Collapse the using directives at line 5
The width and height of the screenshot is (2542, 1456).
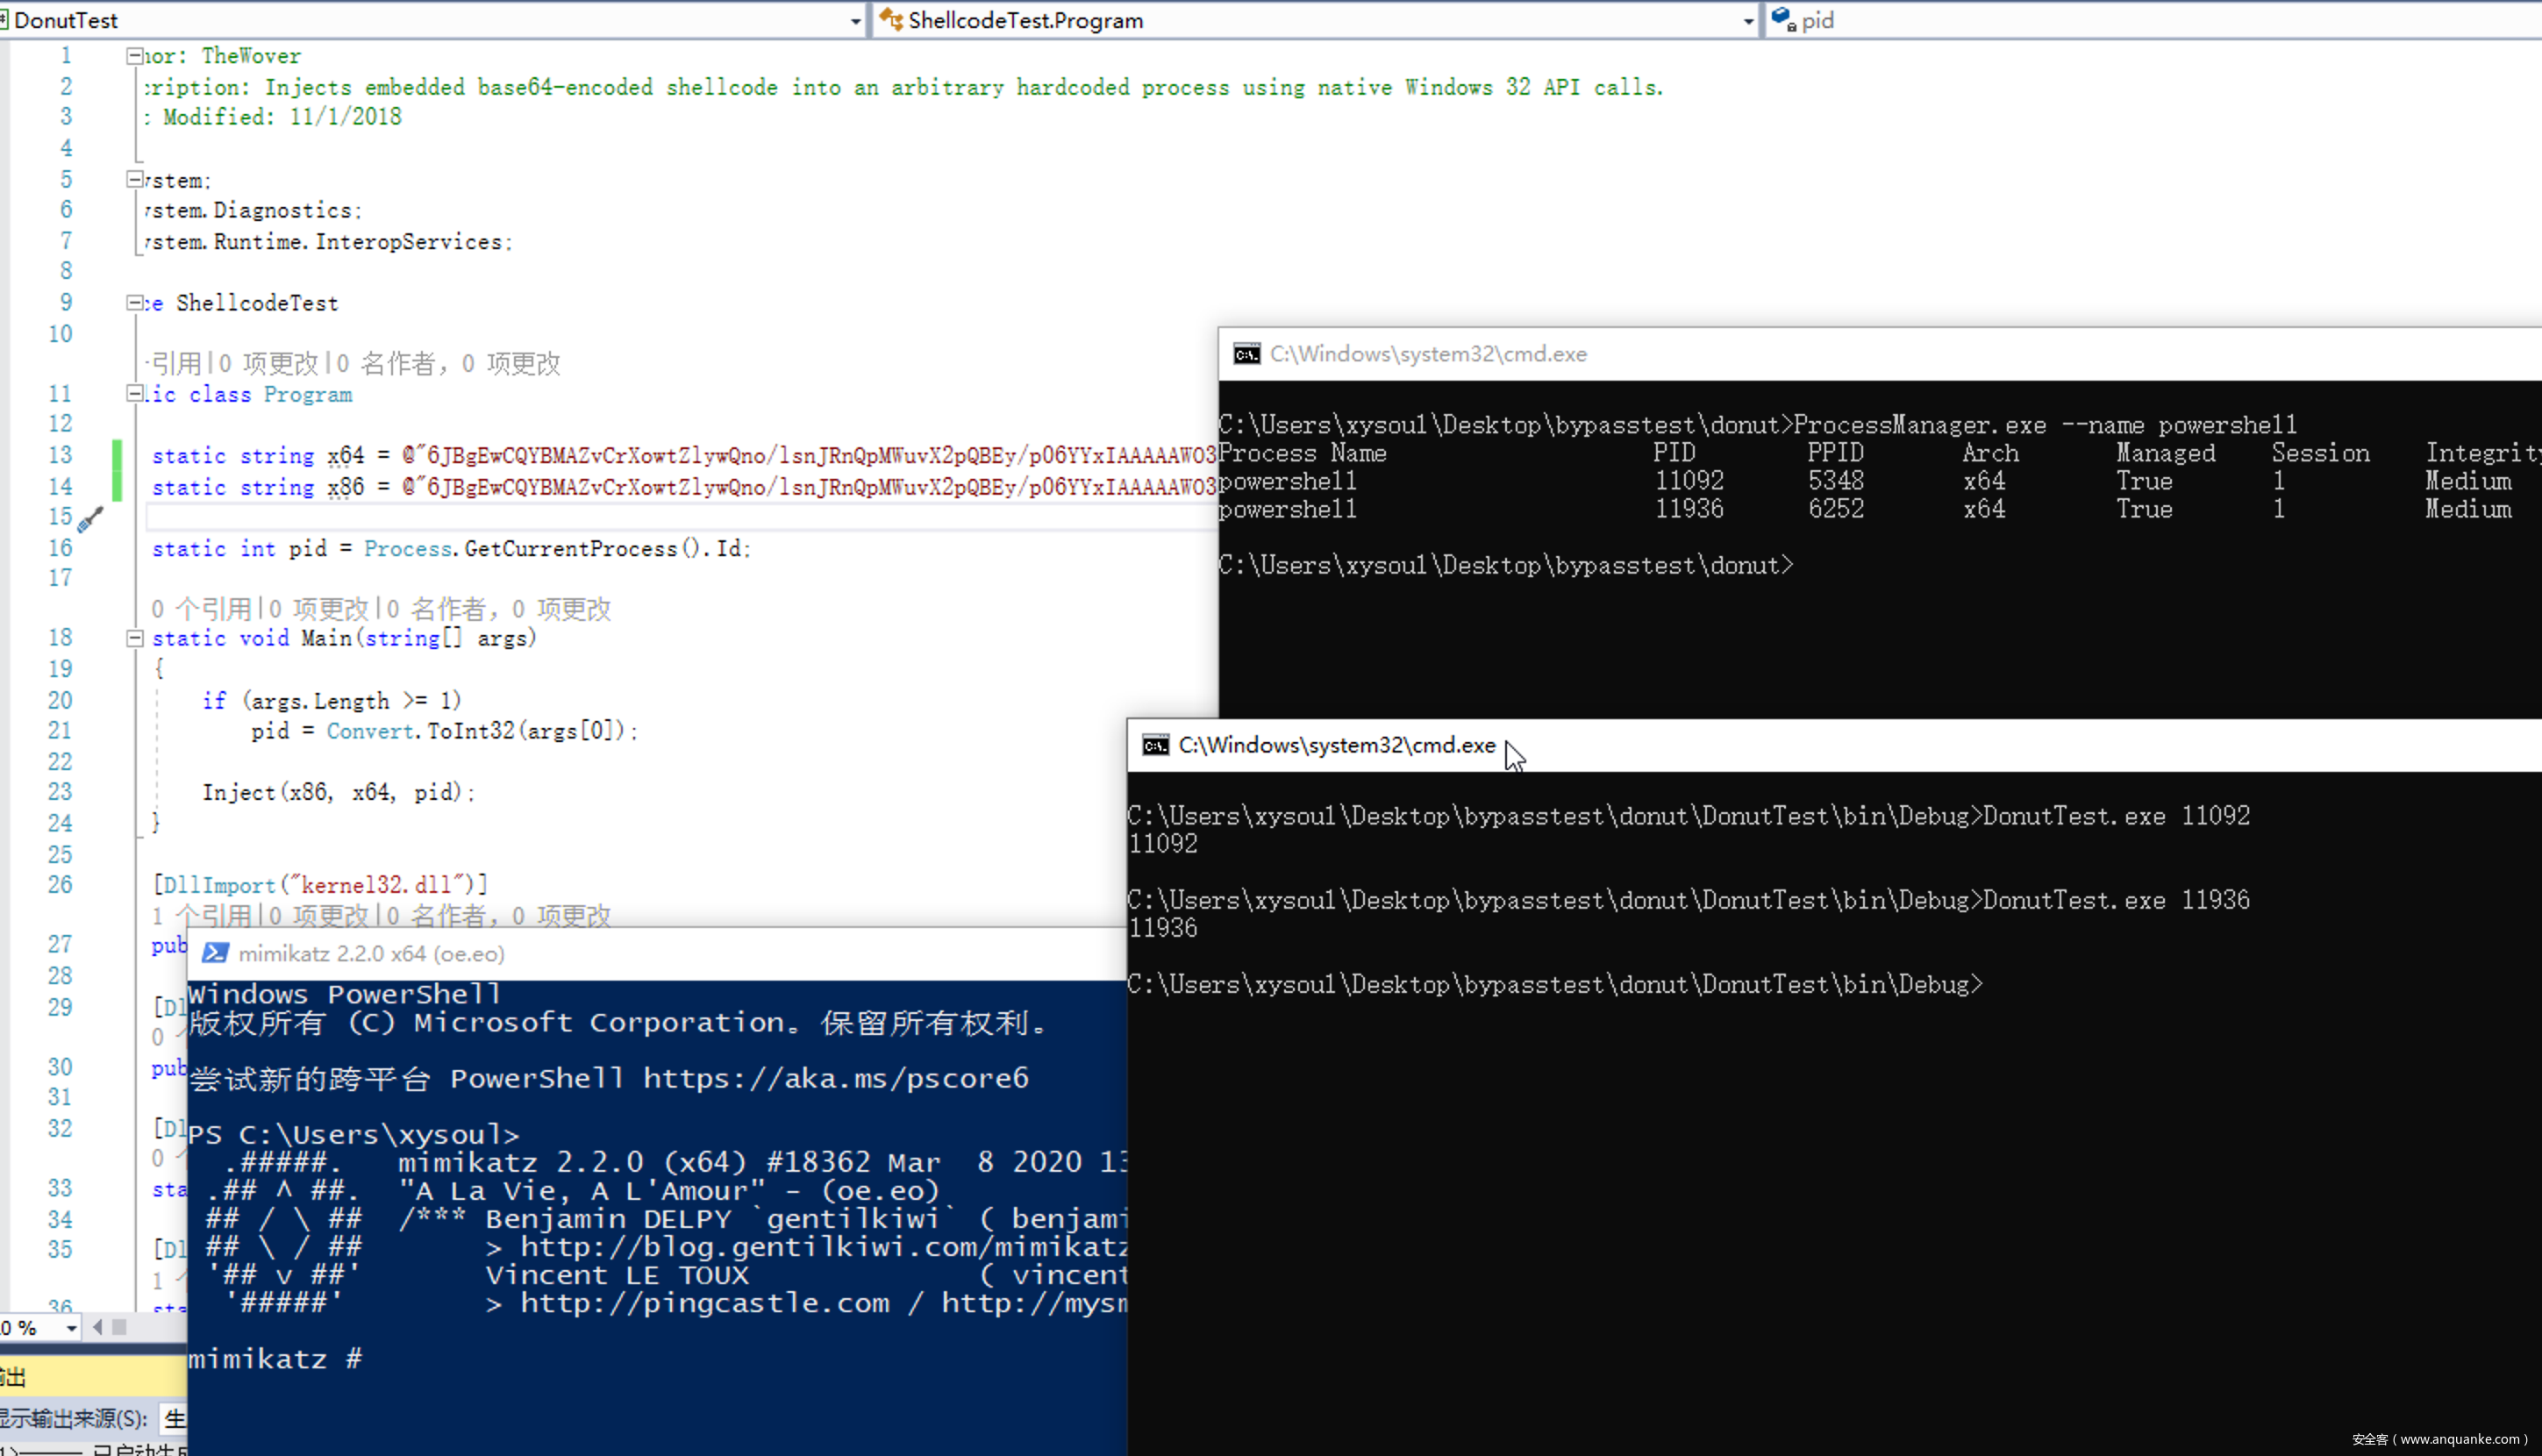[134, 180]
